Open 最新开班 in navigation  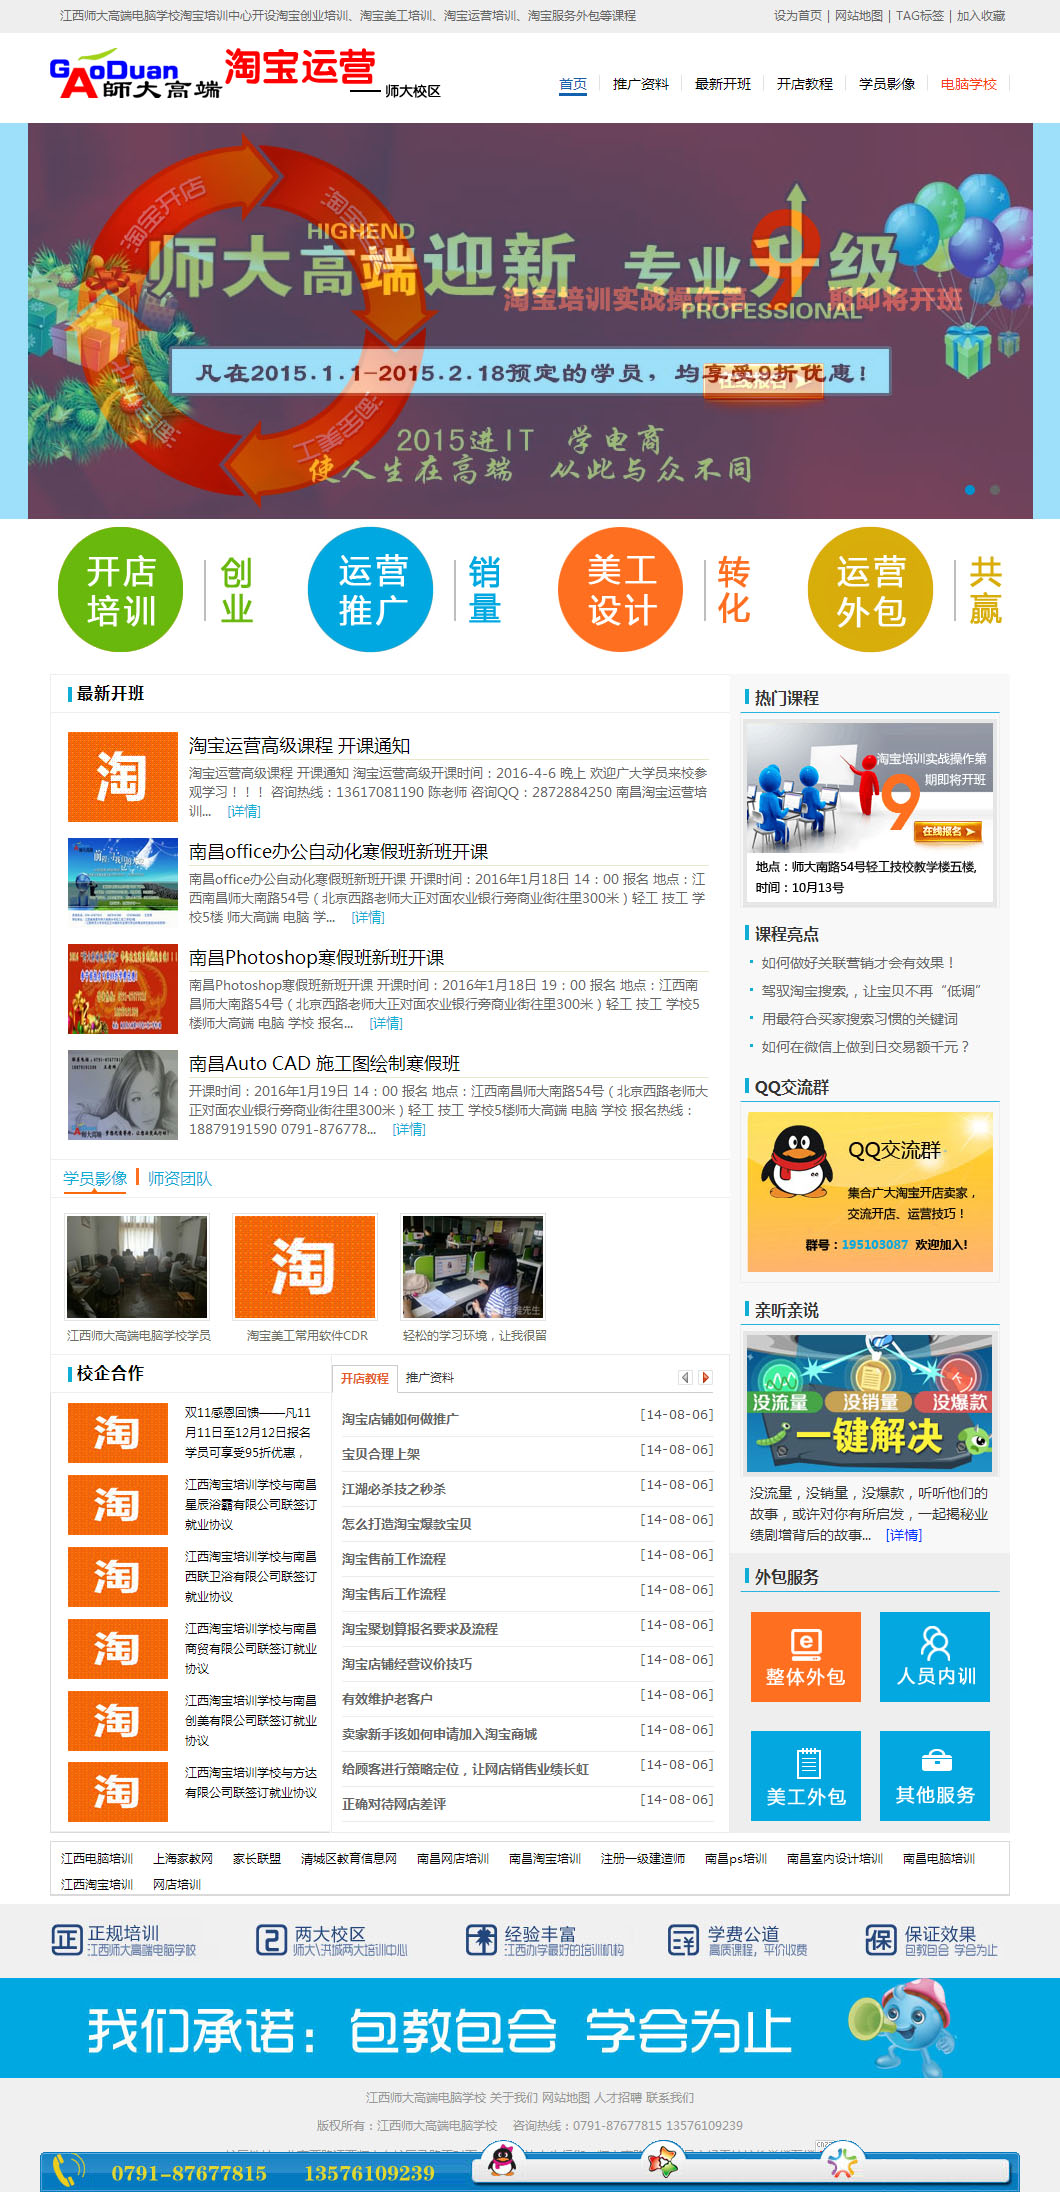pos(723,84)
